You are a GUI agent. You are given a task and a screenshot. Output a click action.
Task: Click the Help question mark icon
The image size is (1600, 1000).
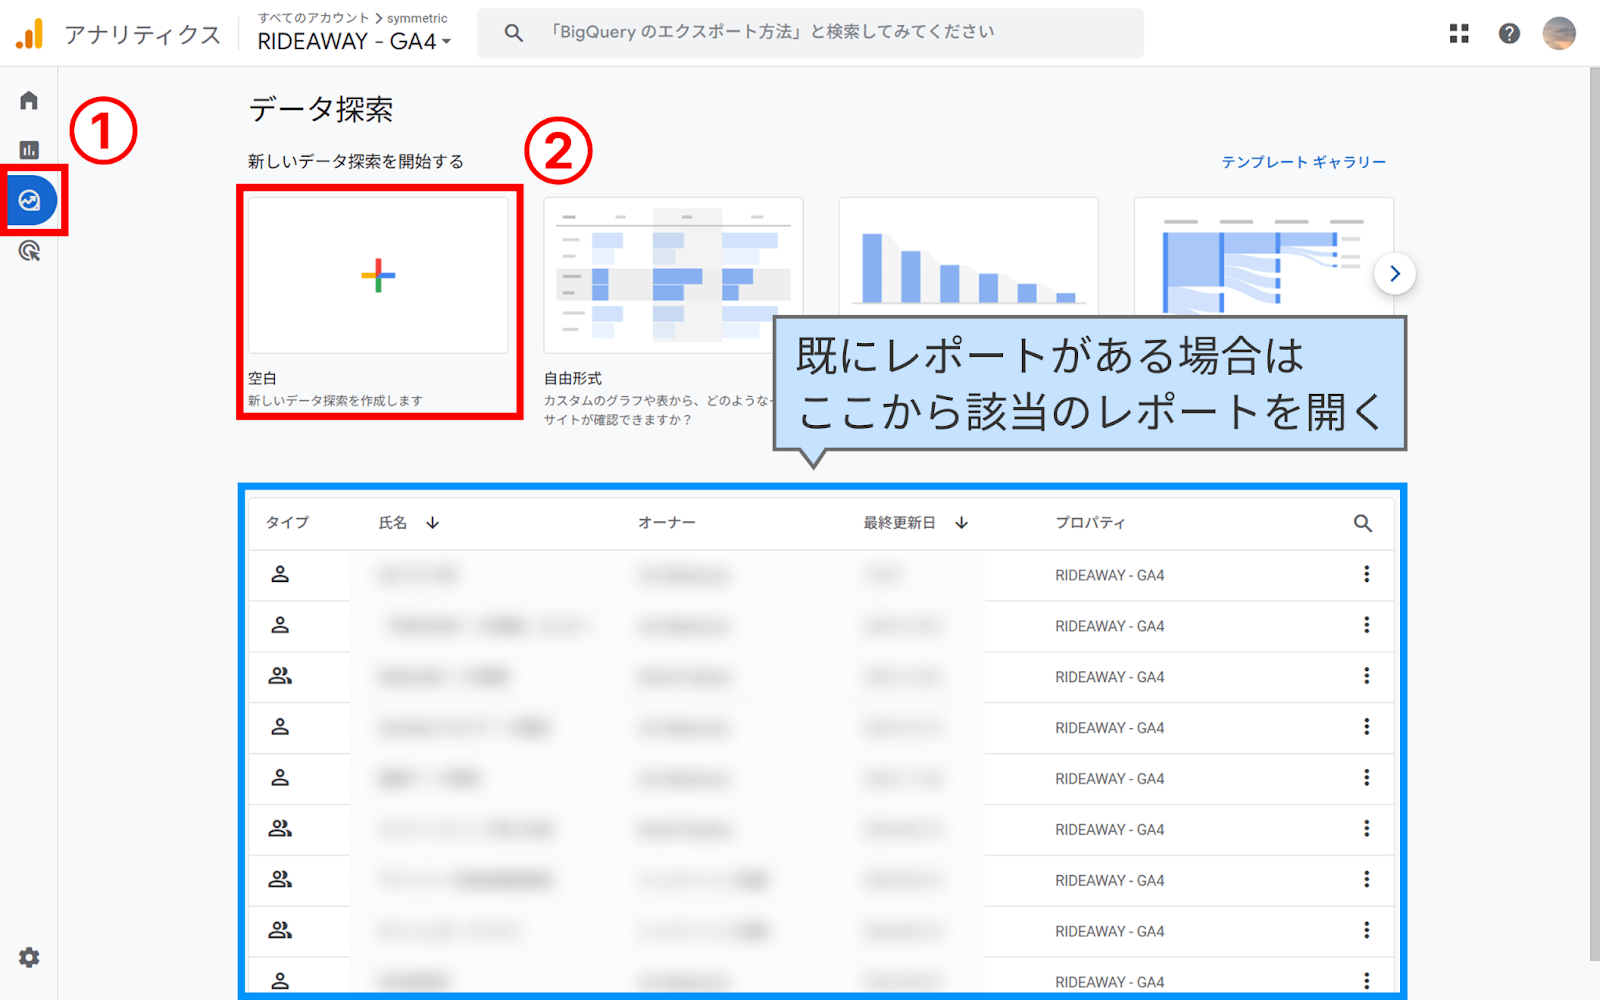click(x=1509, y=32)
